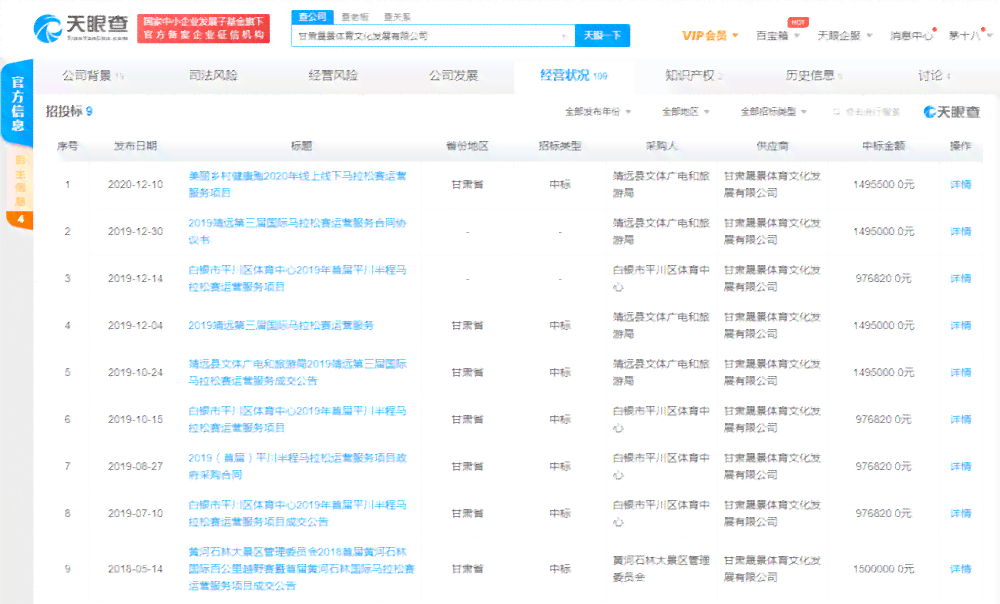Click the 招投标 9 section heading
Screen dimensions: 1000x604
click(69, 112)
